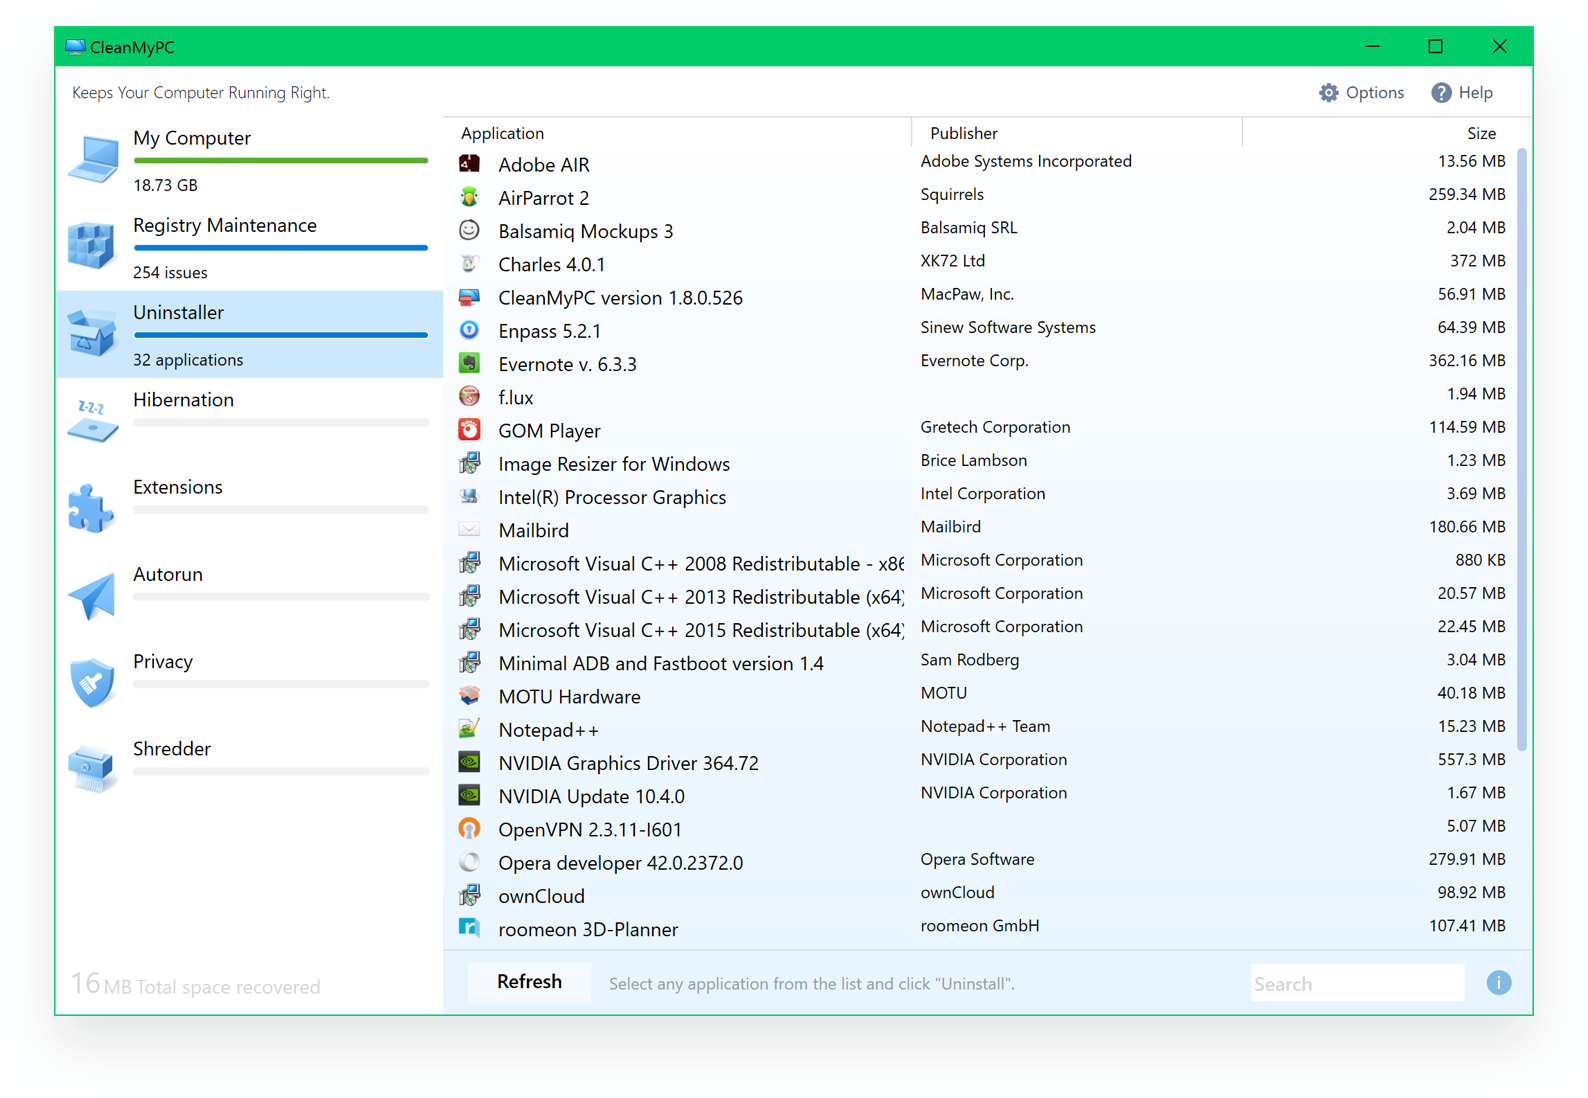Viewport: 1588px width, 1098px height.
Task: Click the 557.3 MB size value
Action: 1471,759
